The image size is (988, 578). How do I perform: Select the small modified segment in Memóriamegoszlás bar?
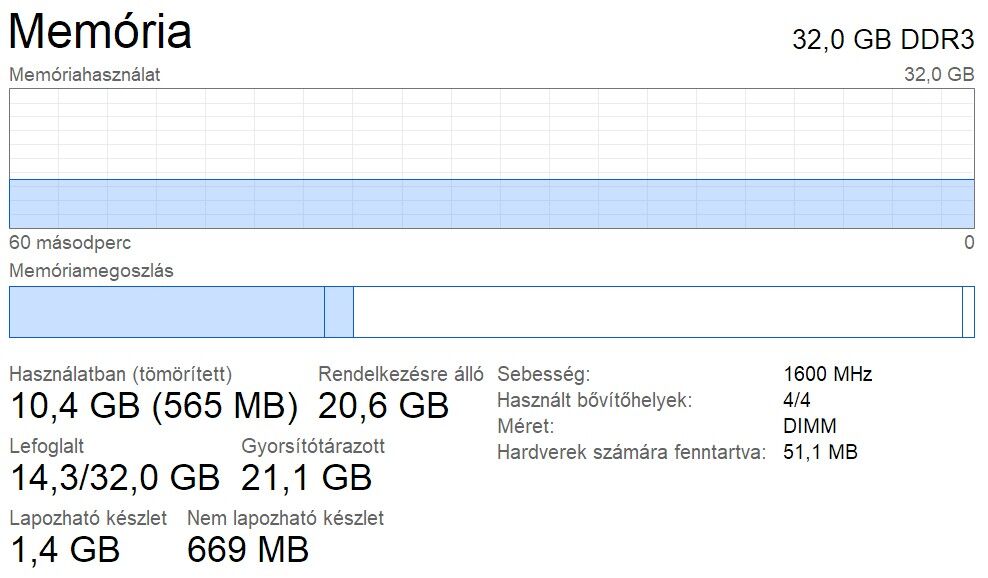(339, 312)
